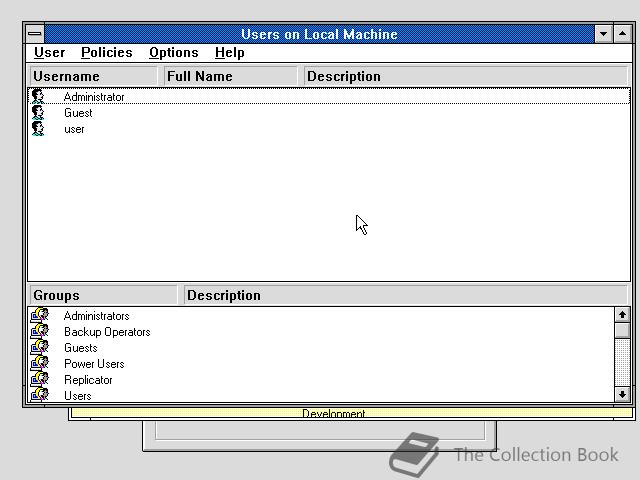The height and width of the screenshot is (480, 640).
Task: Click the Username column header
Action: (93, 76)
